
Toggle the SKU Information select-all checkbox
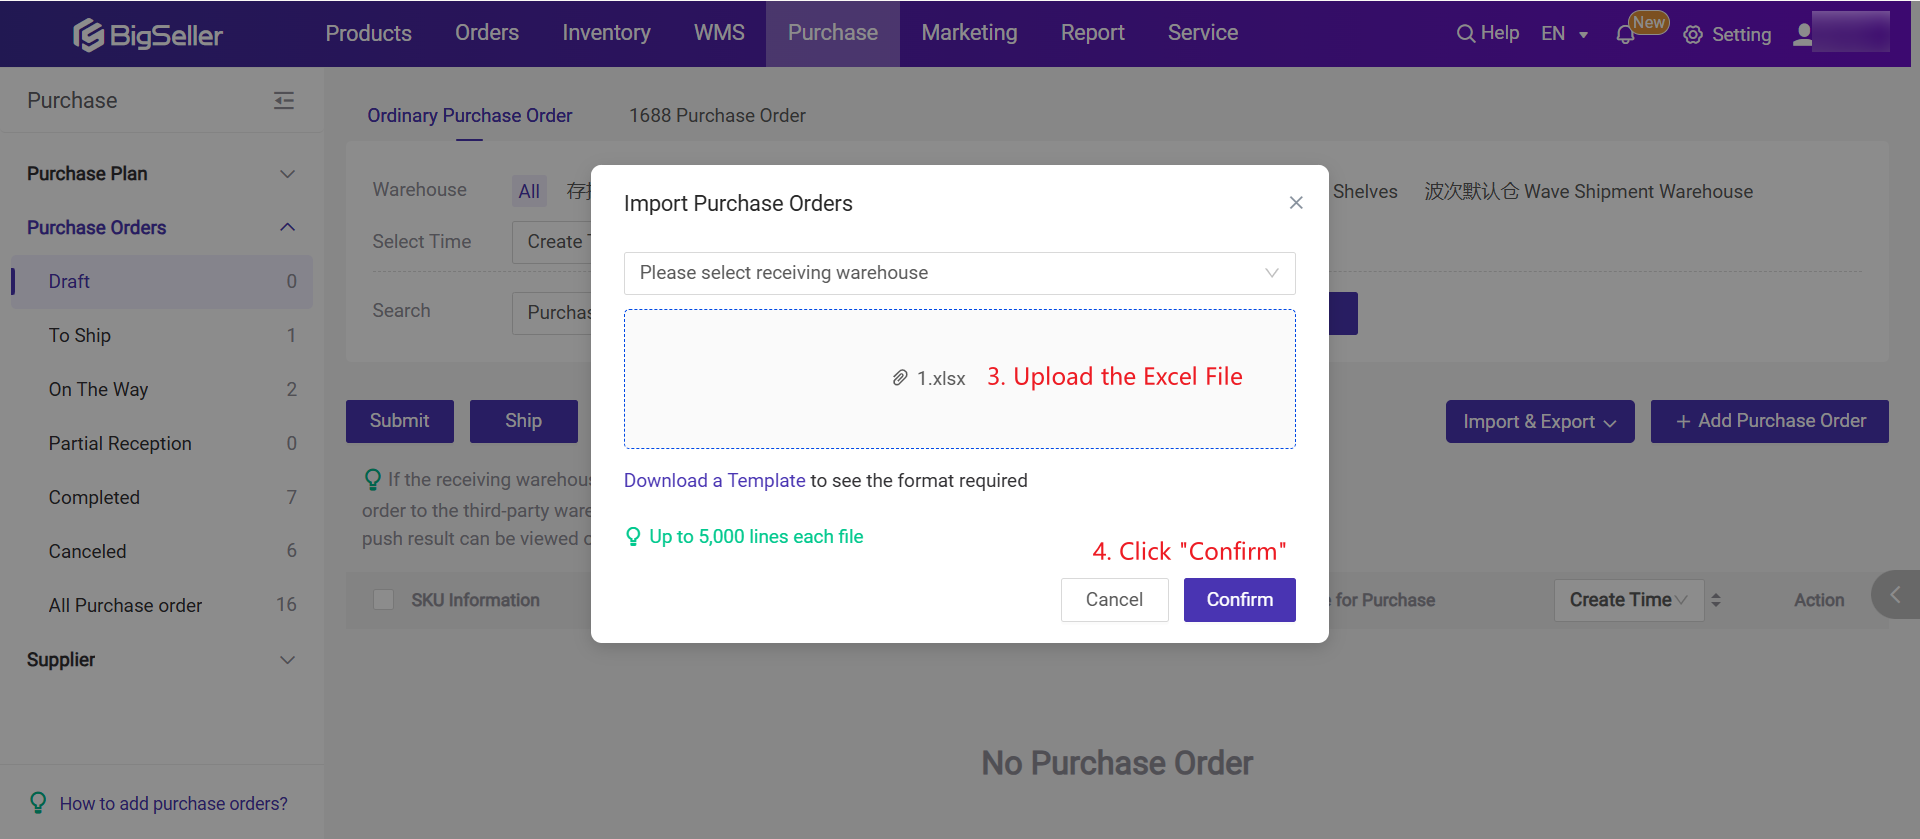(x=383, y=600)
